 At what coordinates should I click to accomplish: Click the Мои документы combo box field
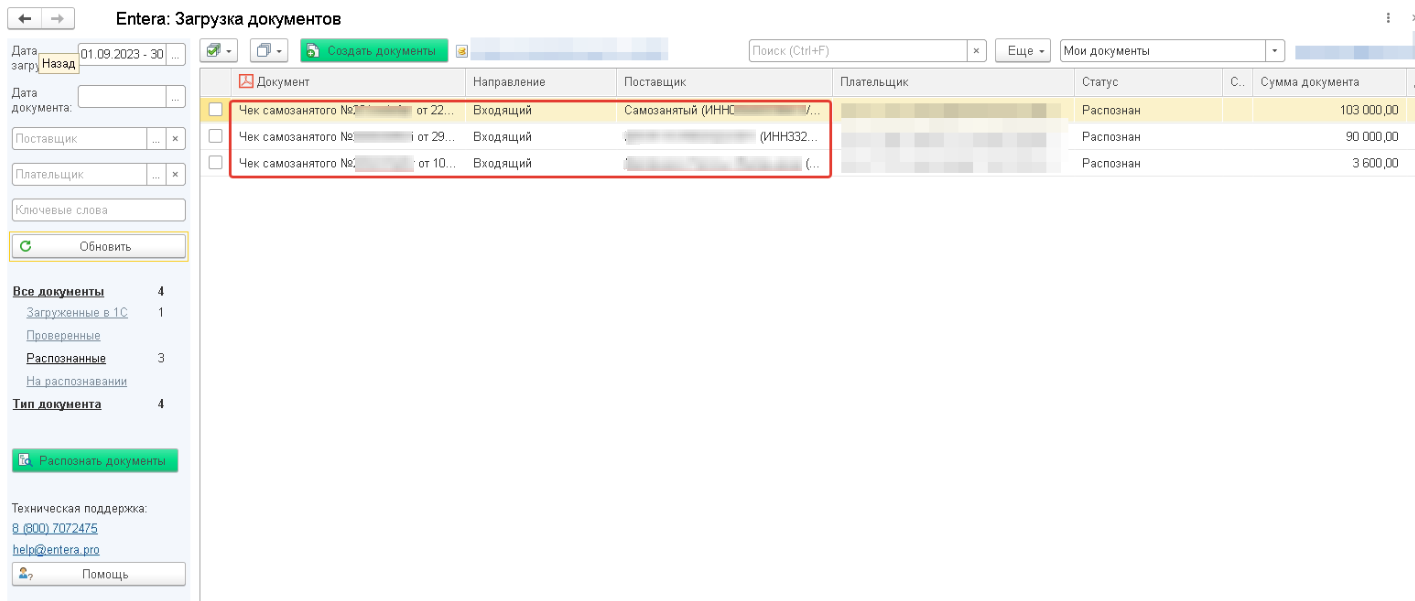point(1163,50)
